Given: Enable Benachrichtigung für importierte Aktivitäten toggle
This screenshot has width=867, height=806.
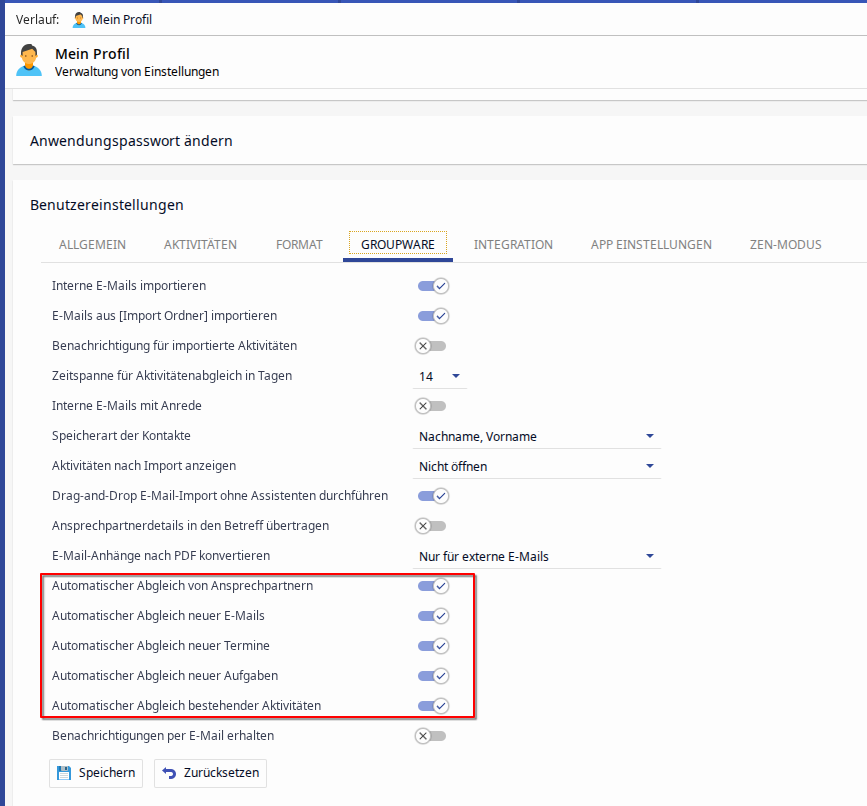Looking at the screenshot, I should tap(432, 346).
